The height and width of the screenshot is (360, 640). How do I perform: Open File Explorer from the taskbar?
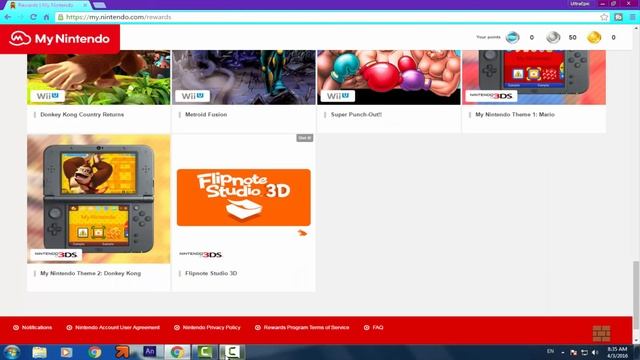tap(40, 352)
